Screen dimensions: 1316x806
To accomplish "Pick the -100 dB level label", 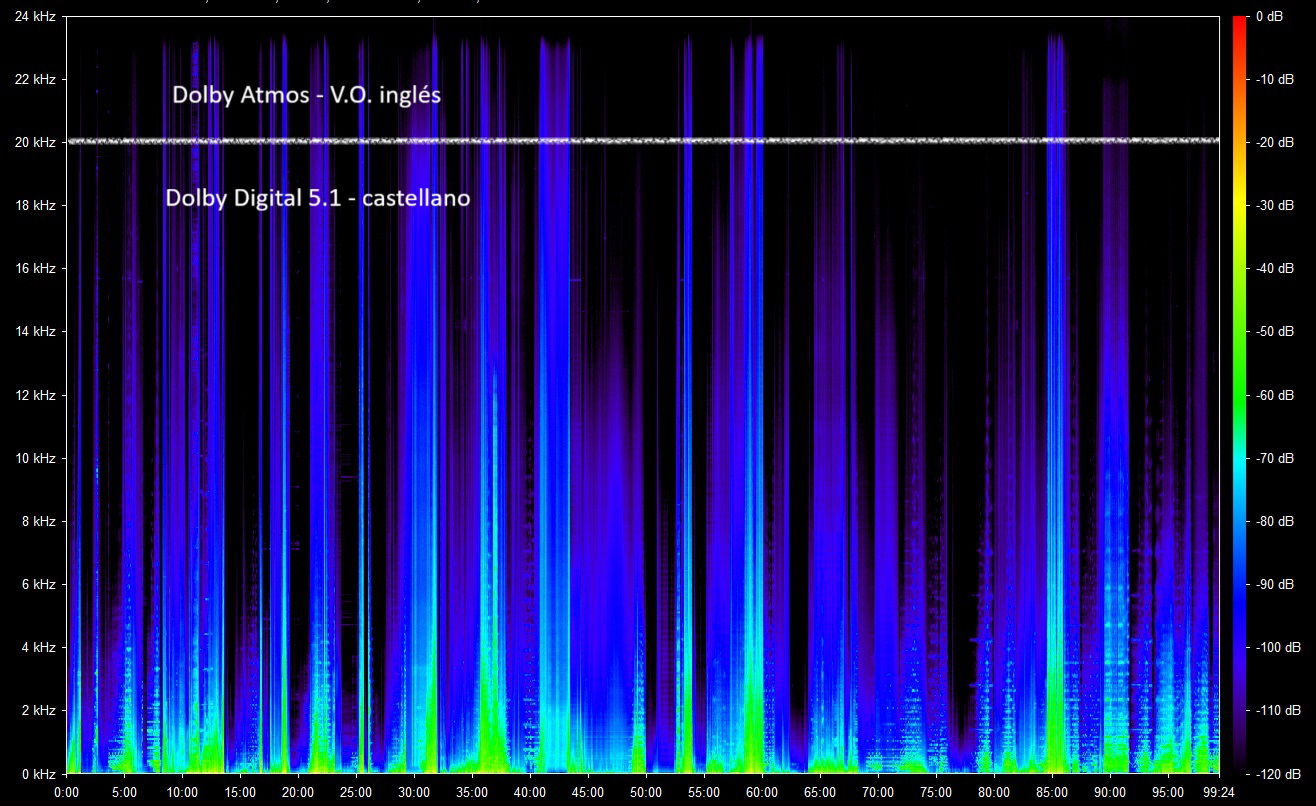I will pyautogui.click(x=1278, y=647).
